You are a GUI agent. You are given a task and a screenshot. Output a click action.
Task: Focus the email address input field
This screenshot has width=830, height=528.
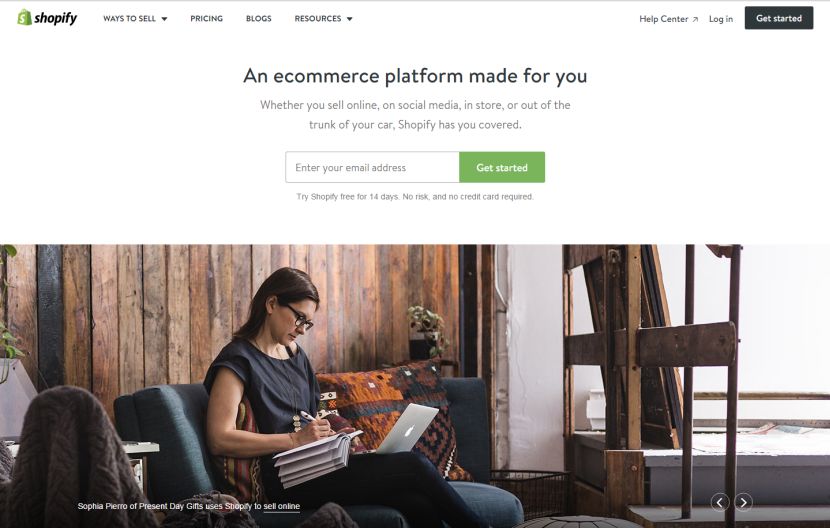click(x=372, y=167)
